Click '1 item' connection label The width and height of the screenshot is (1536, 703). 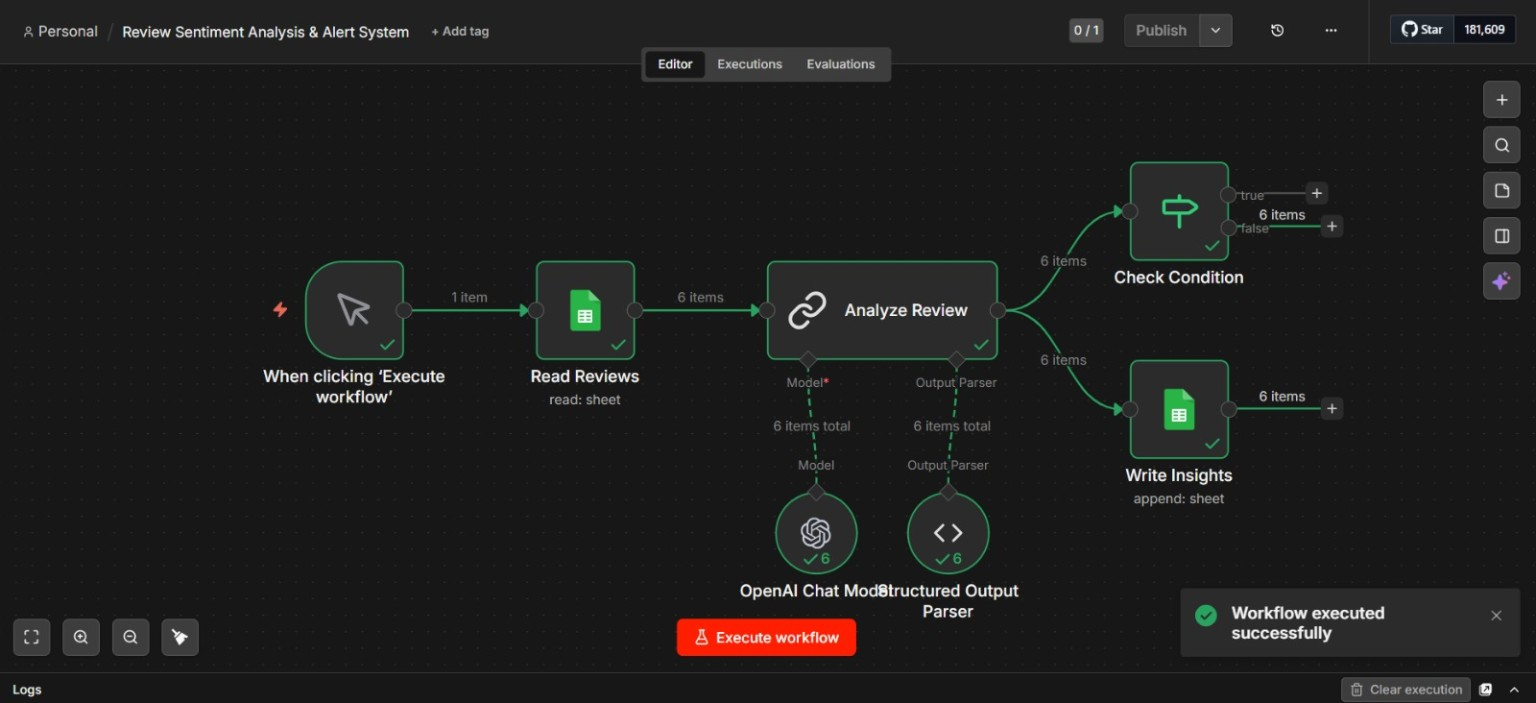(469, 297)
